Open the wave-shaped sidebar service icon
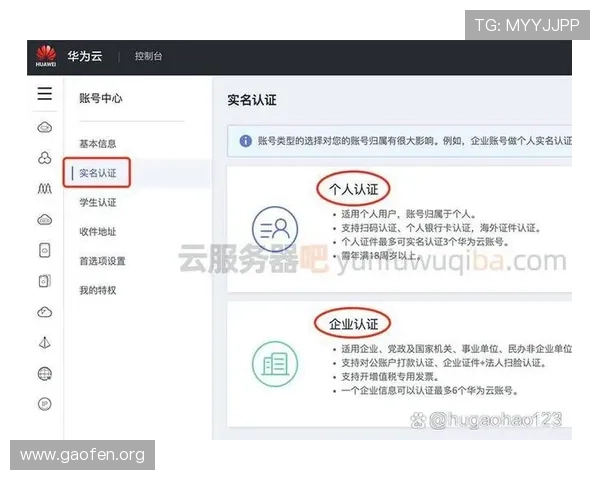 45,188
